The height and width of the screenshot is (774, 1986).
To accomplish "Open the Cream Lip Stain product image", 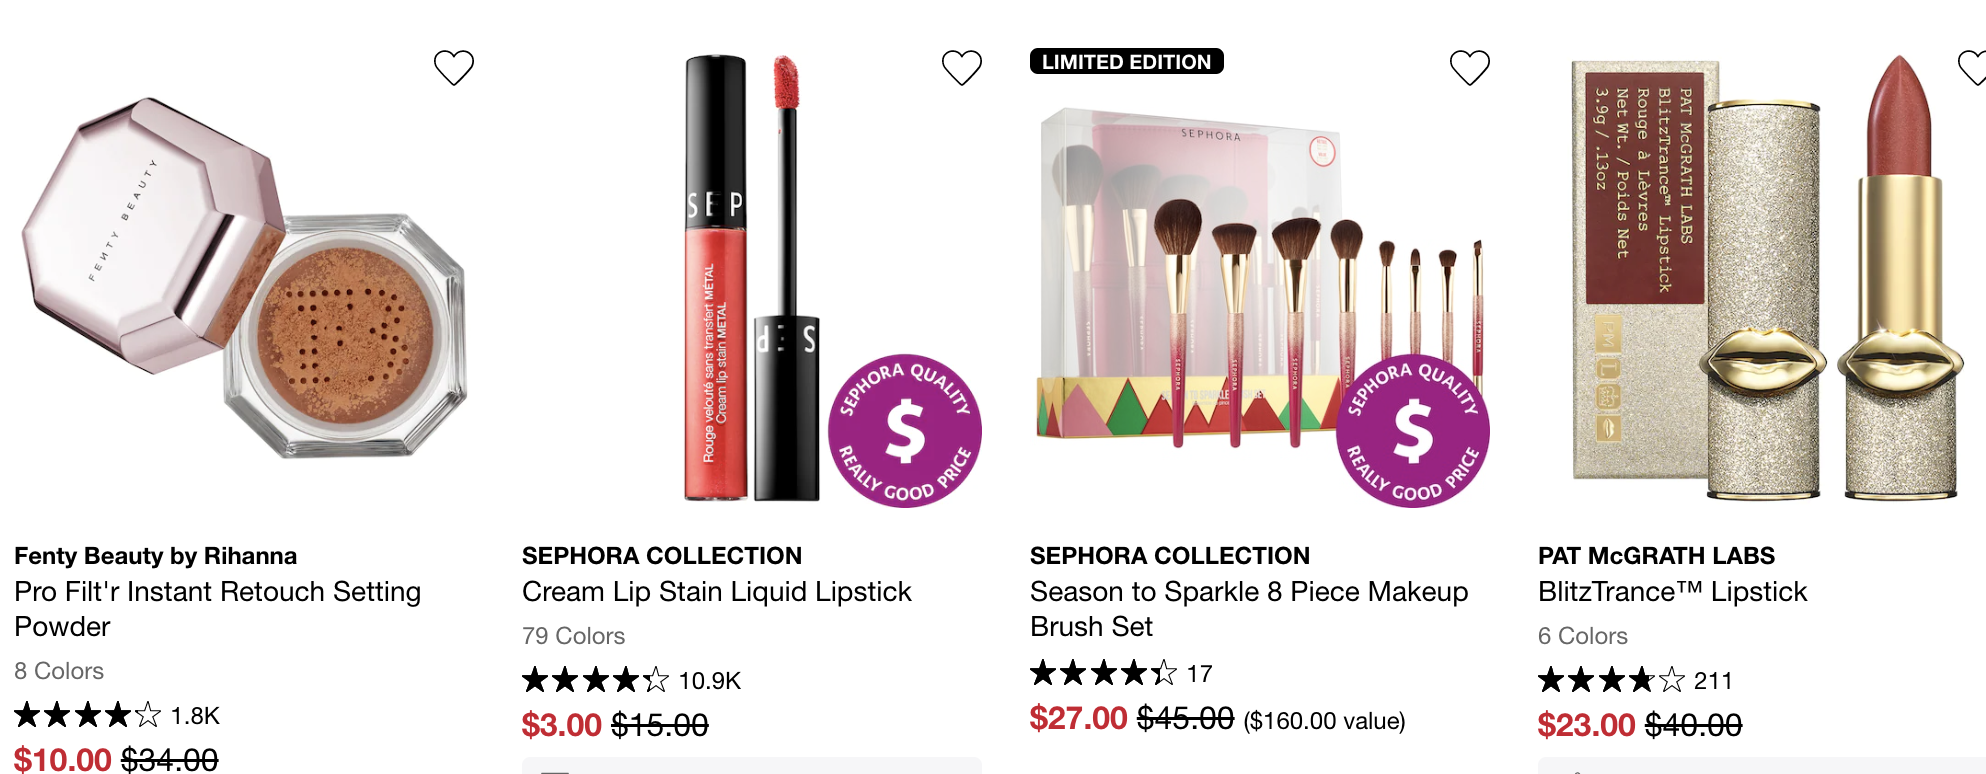I will pyautogui.click(x=752, y=278).
